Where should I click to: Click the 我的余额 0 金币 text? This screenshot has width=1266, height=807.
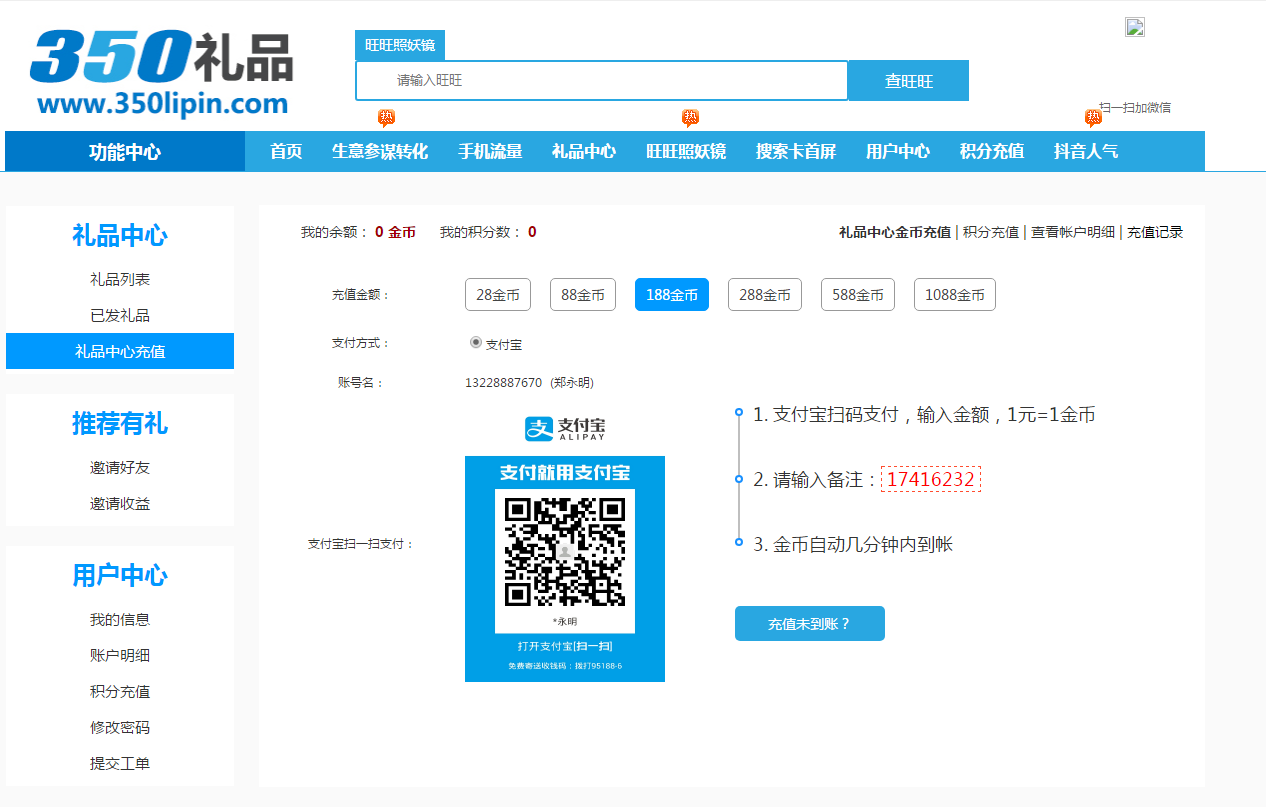pos(358,232)
